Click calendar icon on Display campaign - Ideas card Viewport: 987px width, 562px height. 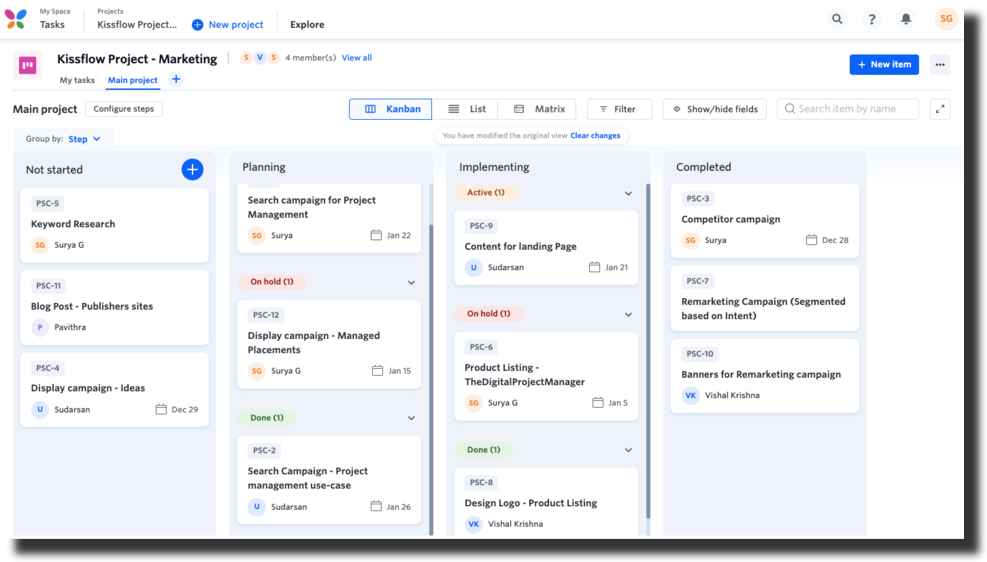pos(161,409)
